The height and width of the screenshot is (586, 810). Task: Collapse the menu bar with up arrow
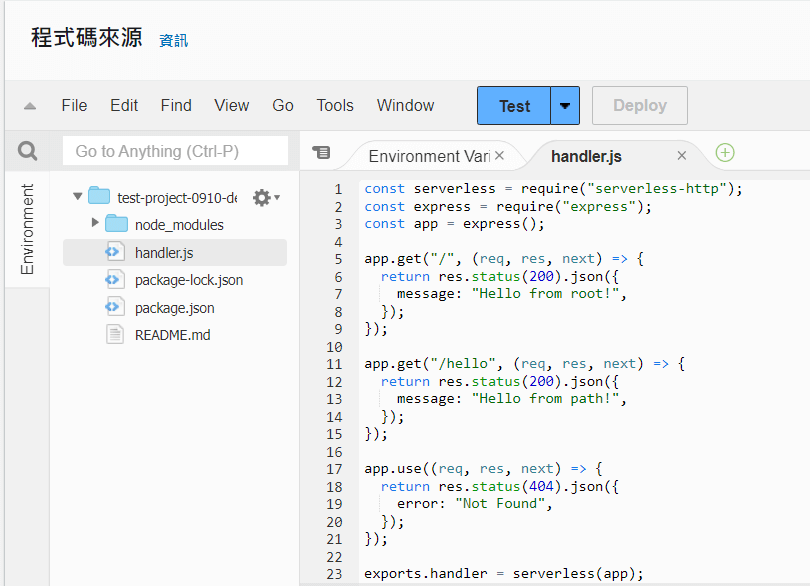[x=30, y=106]
